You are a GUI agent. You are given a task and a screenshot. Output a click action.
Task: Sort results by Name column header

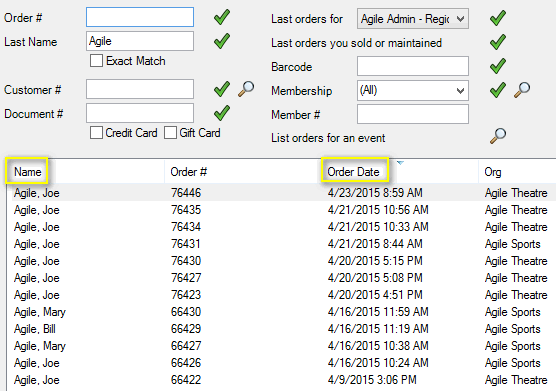click(28, 172)
